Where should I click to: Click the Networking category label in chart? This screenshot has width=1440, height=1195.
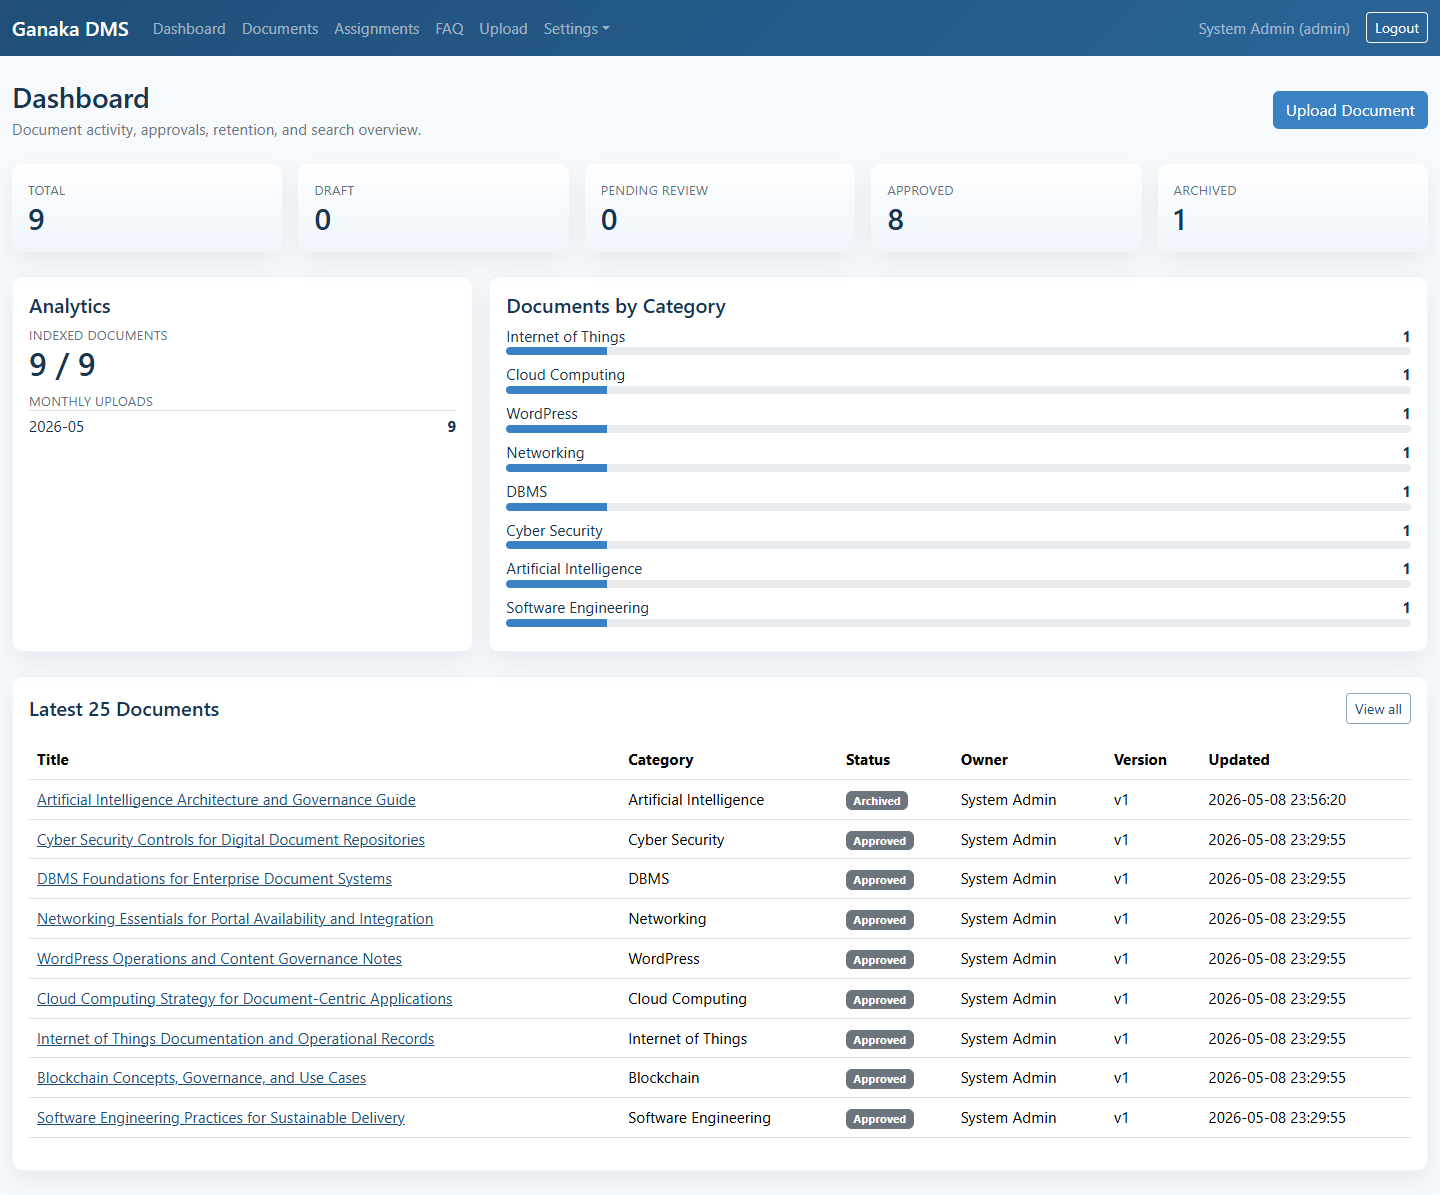(545, 453)
